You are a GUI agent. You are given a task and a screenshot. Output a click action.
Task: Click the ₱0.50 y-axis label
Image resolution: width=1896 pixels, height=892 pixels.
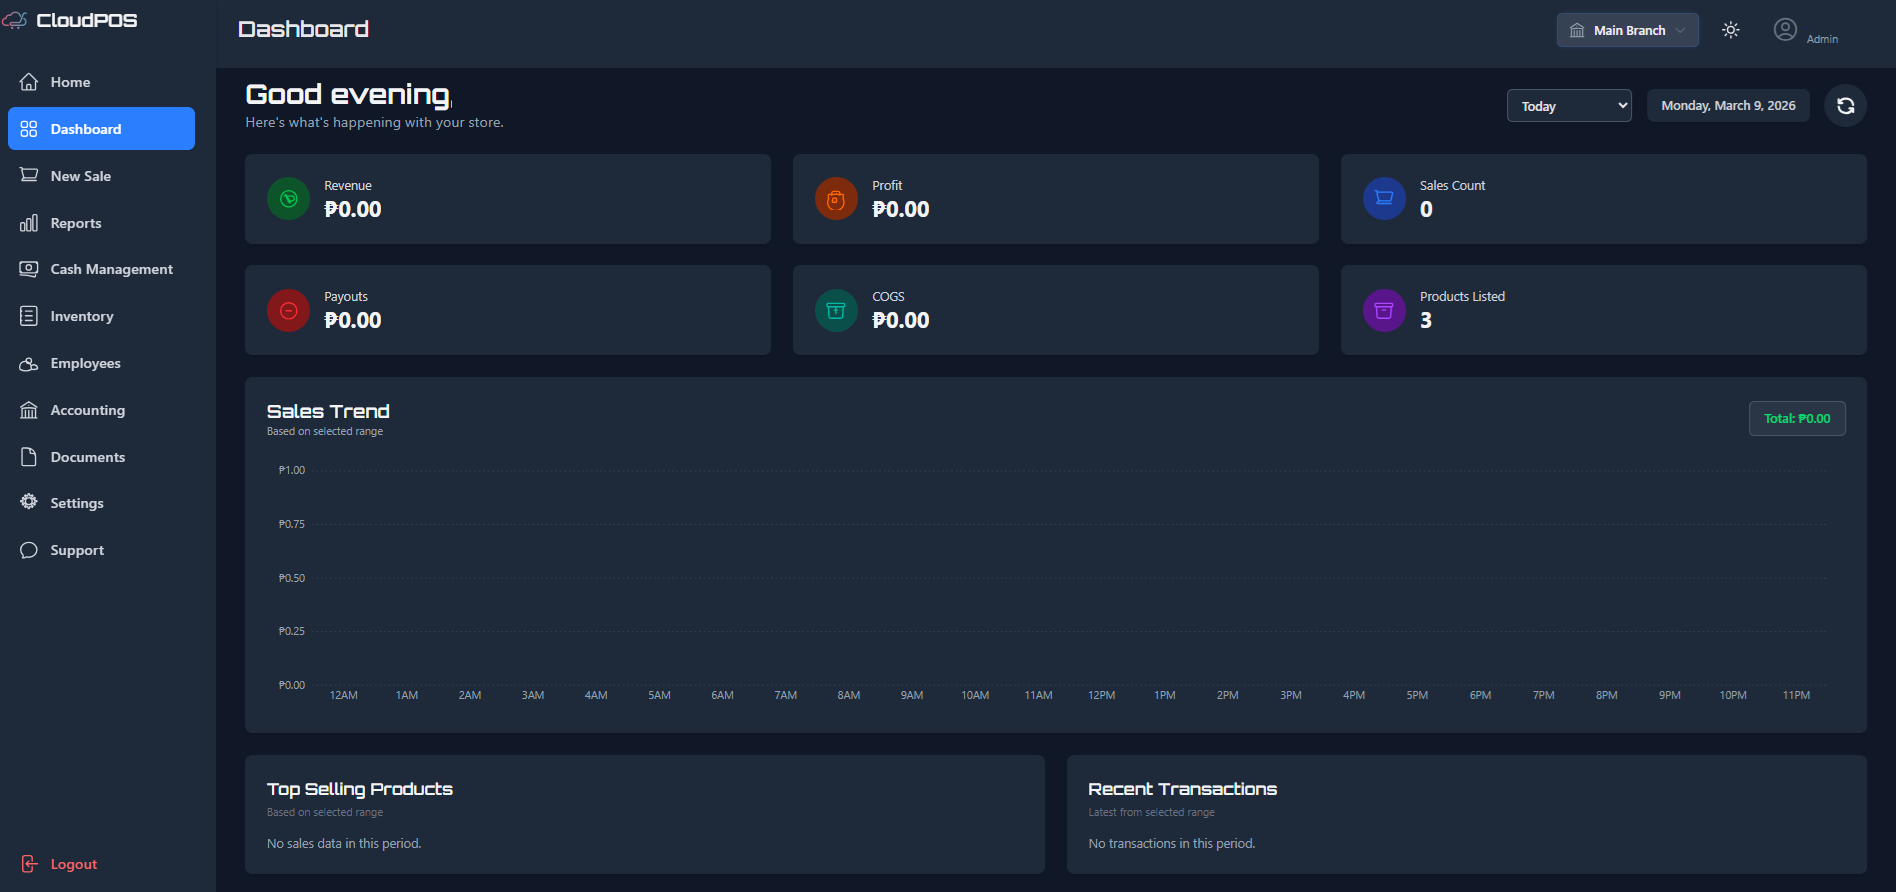coord(292,578)
